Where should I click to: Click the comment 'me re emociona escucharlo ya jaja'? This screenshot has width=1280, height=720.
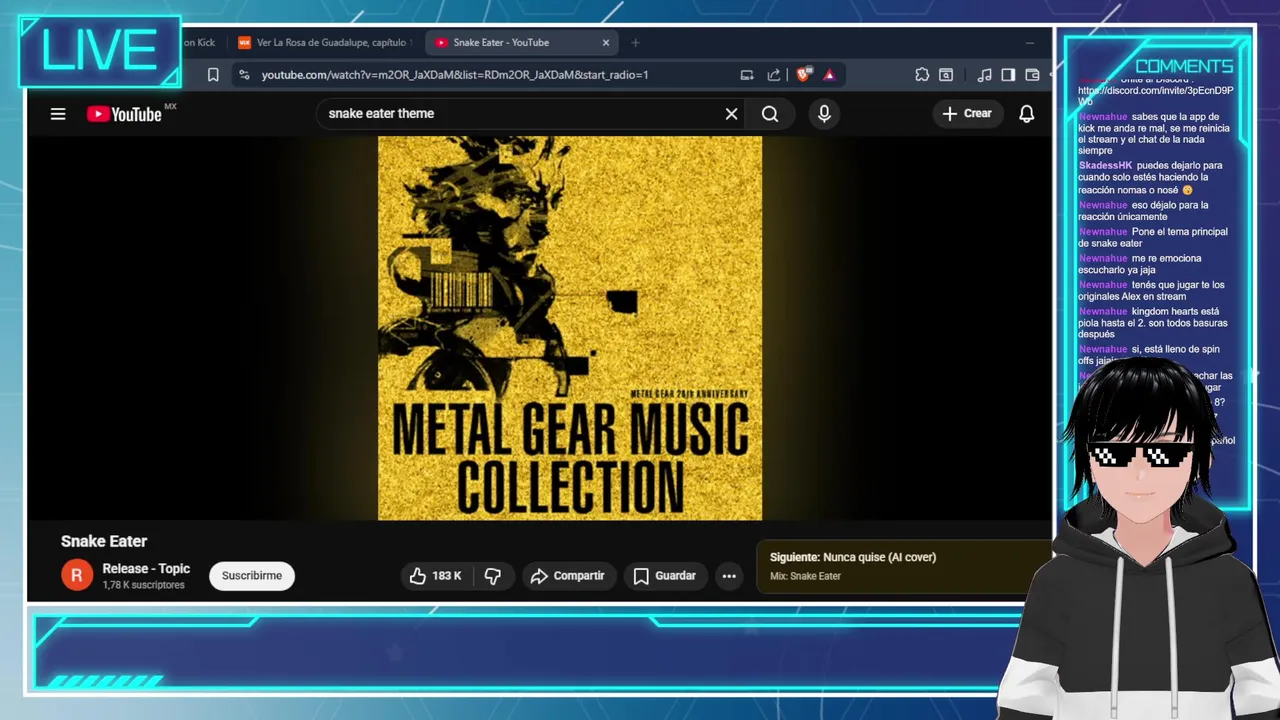click(x=1140, y=264)
